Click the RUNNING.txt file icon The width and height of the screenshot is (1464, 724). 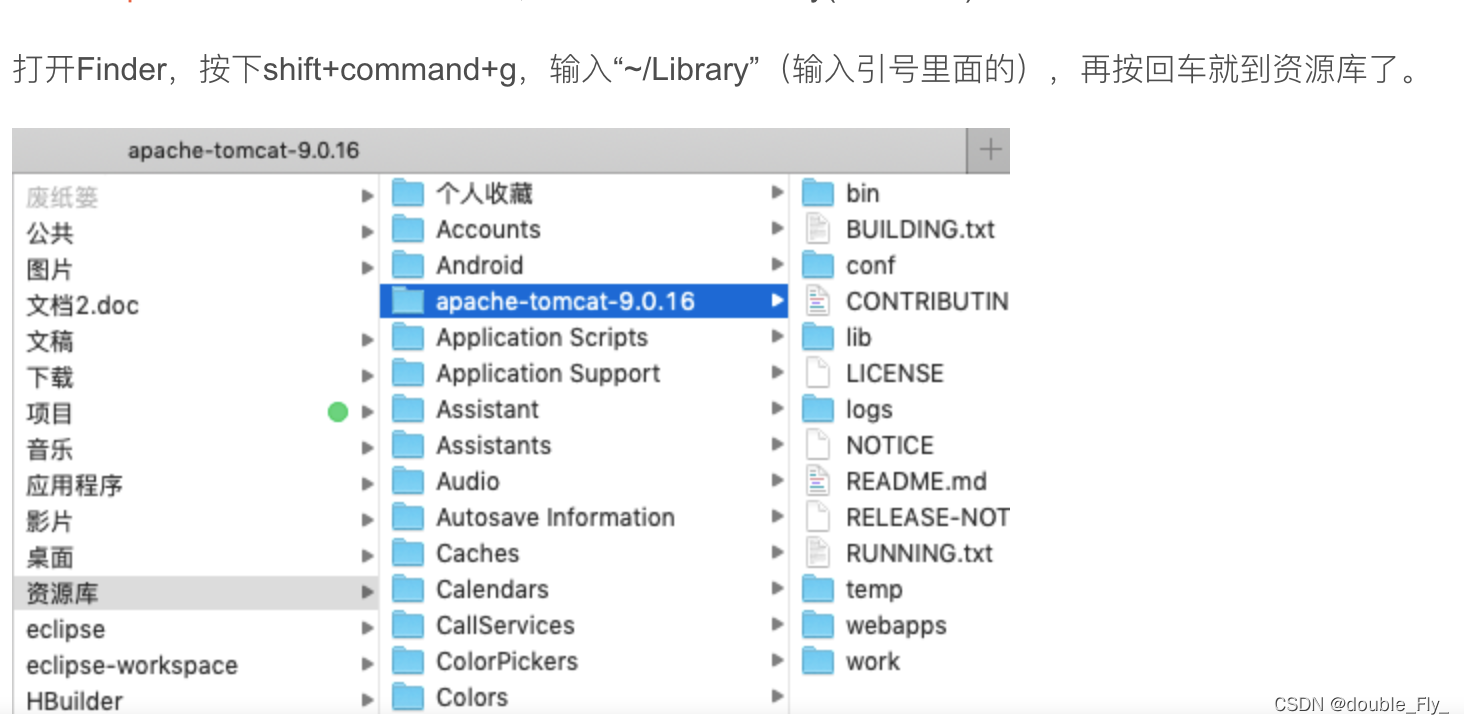click(818, 553)
